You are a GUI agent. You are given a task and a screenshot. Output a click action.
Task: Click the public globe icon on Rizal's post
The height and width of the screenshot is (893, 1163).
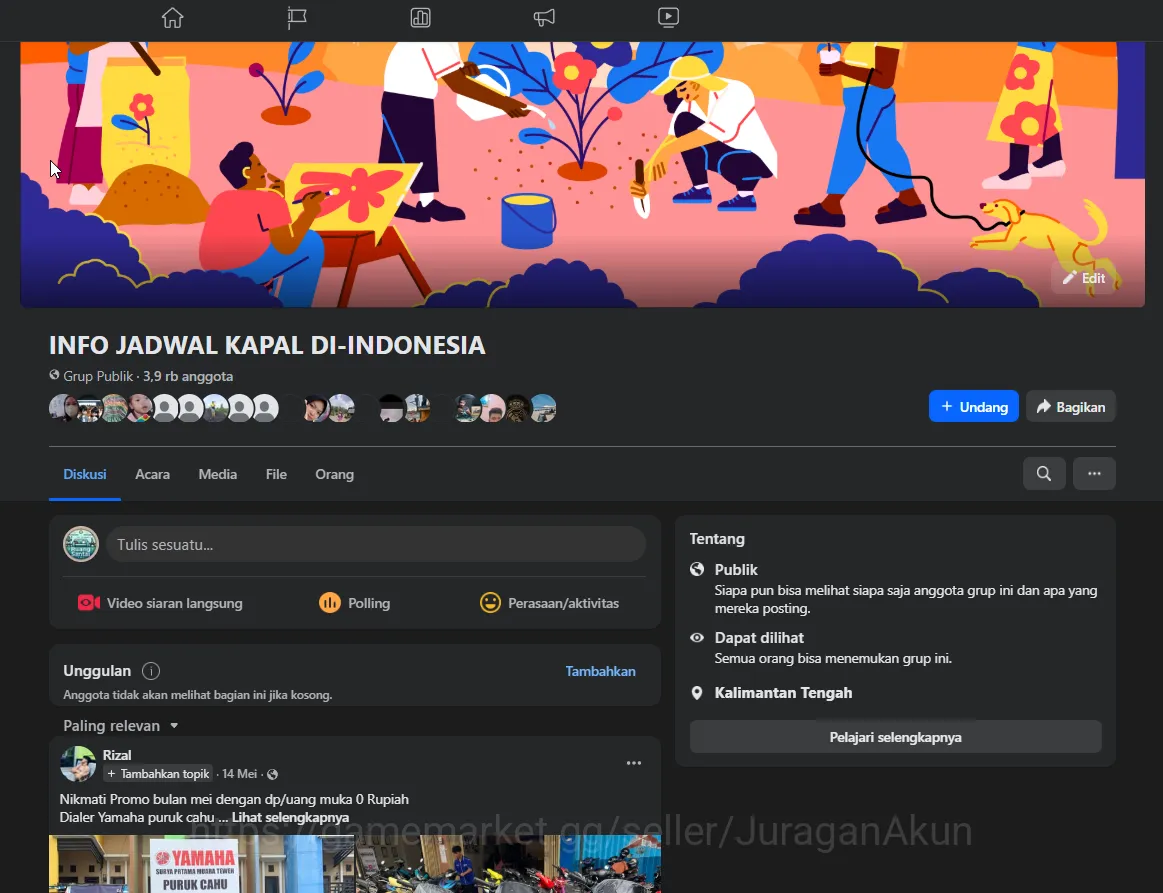pyautogui.click(x=272, y=774)
